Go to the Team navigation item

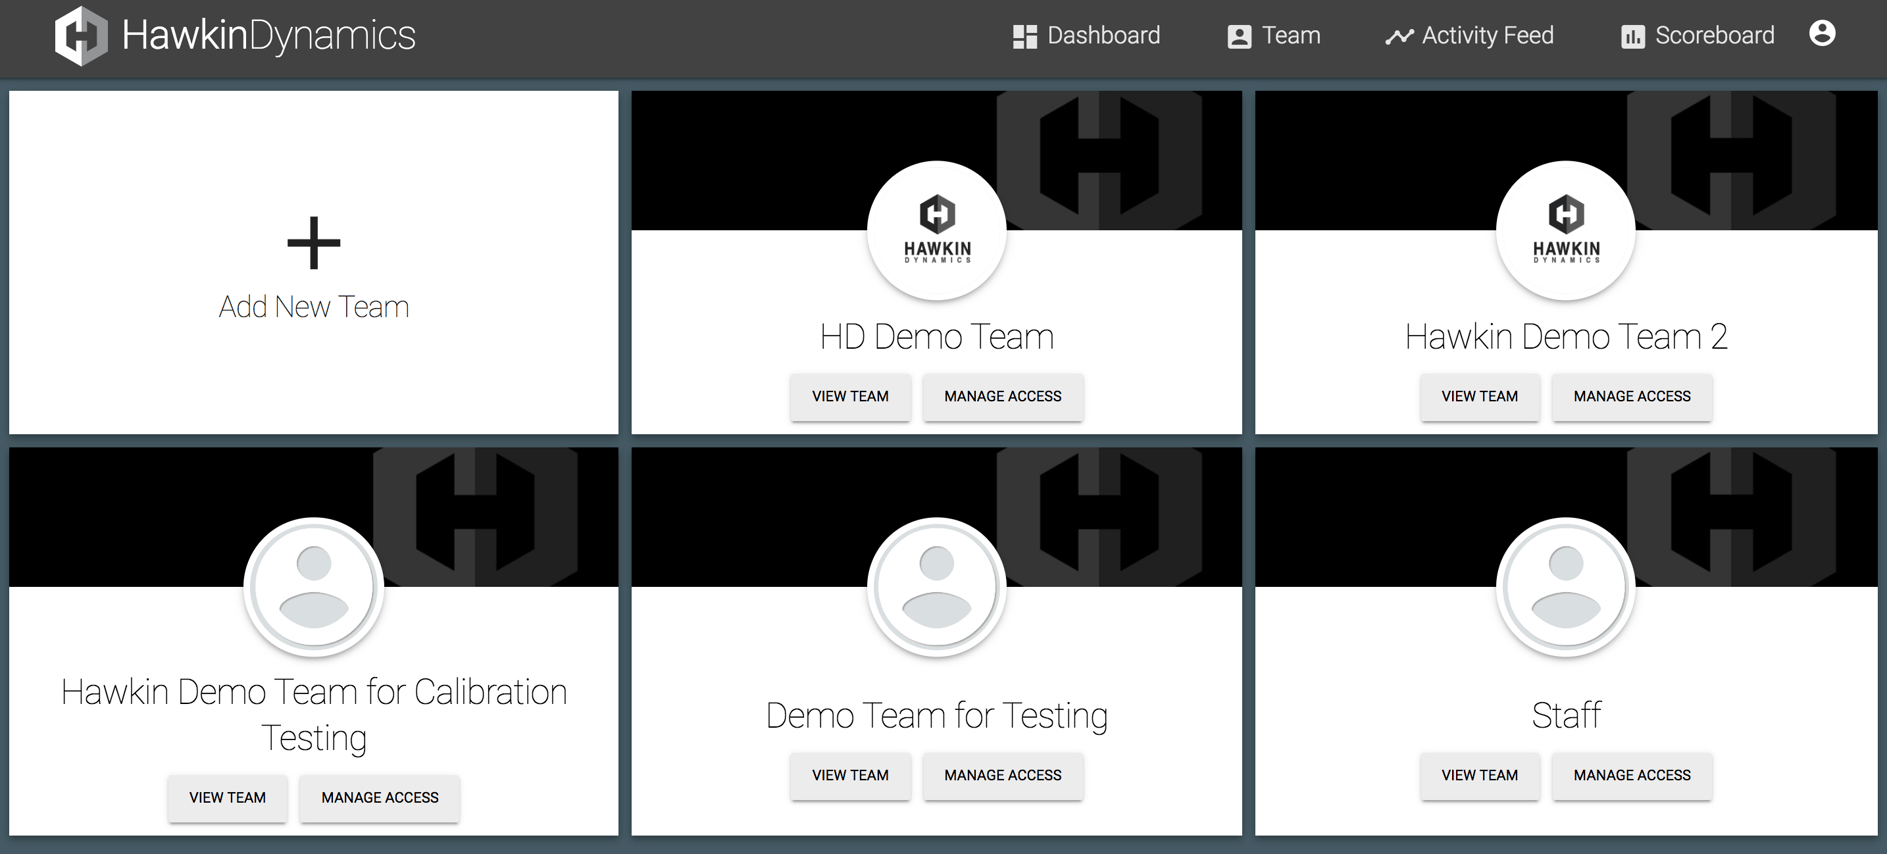pyautogui.click(x=1273, y=36)
